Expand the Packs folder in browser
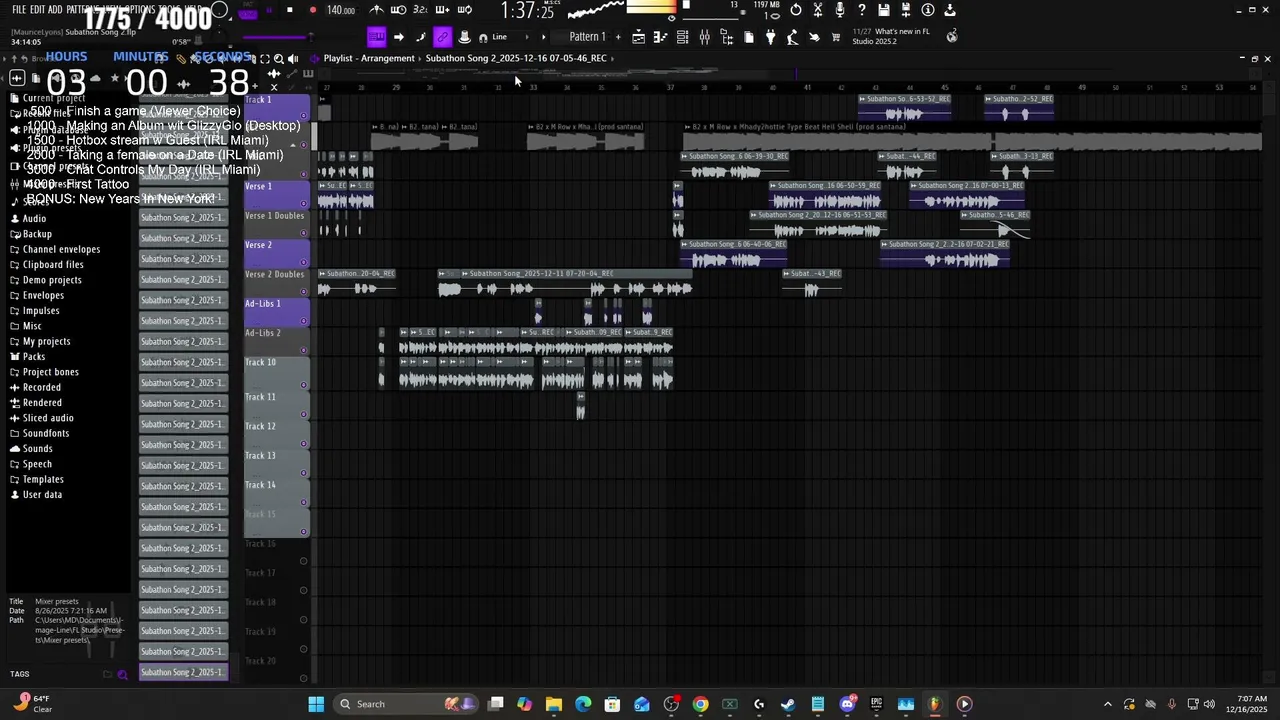 [x=34, y=357]
